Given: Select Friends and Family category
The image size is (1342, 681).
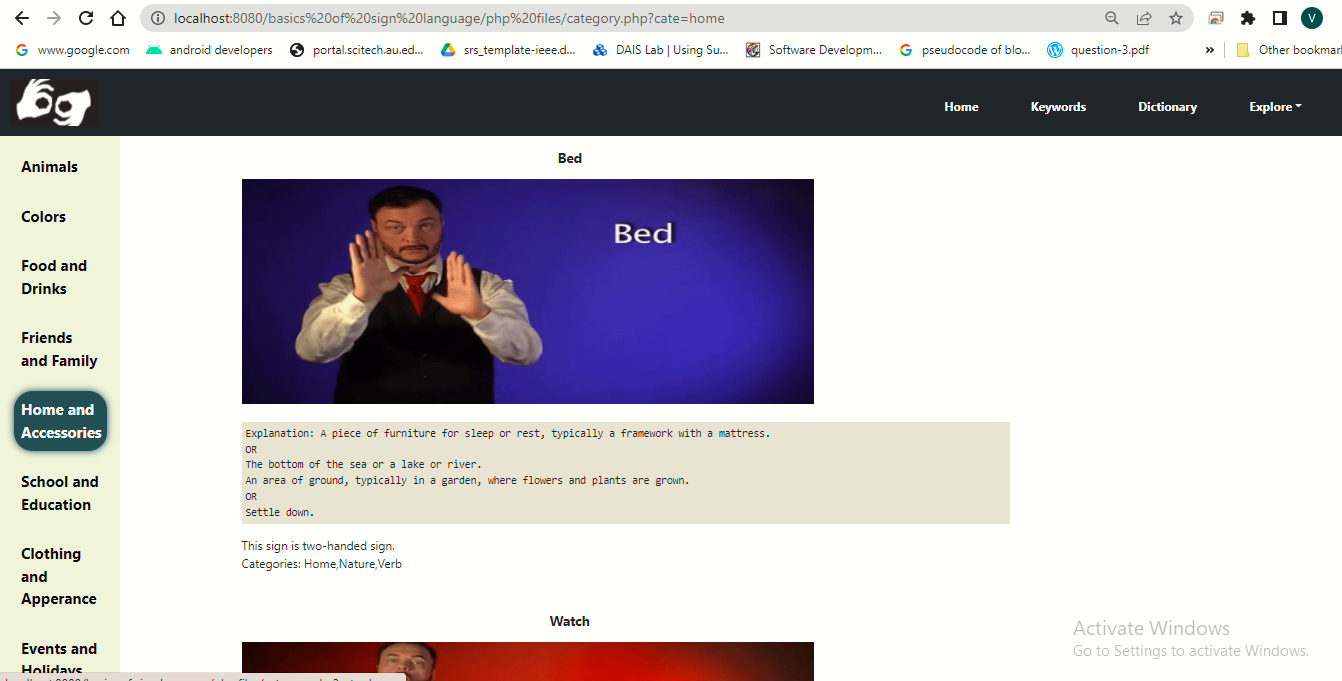Looking at the screenshot, I should (x=59, y=349).
